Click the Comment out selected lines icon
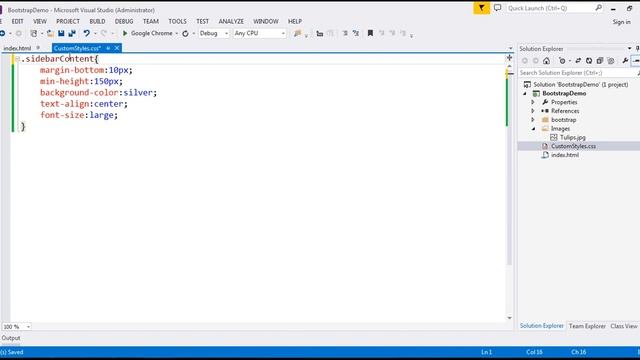 (x=345, y=33)
